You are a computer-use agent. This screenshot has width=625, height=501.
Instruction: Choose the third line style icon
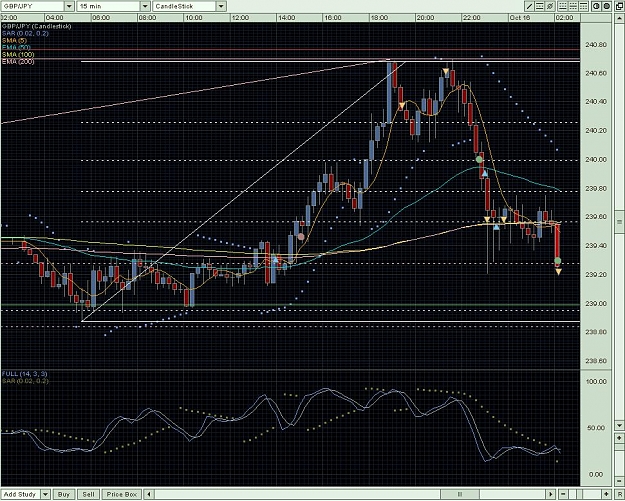point(584,6)
